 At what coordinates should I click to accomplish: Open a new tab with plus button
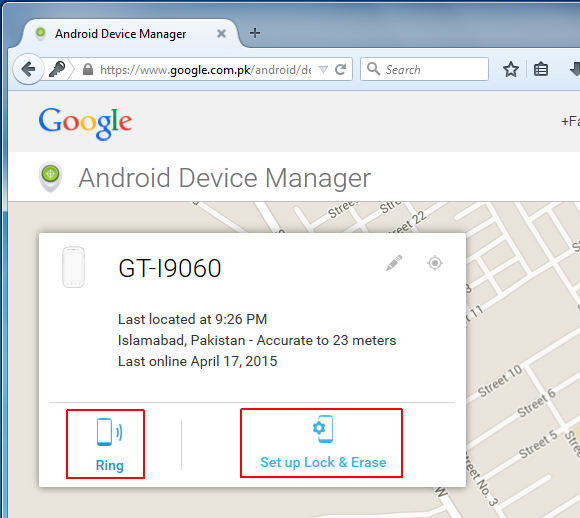254,33
